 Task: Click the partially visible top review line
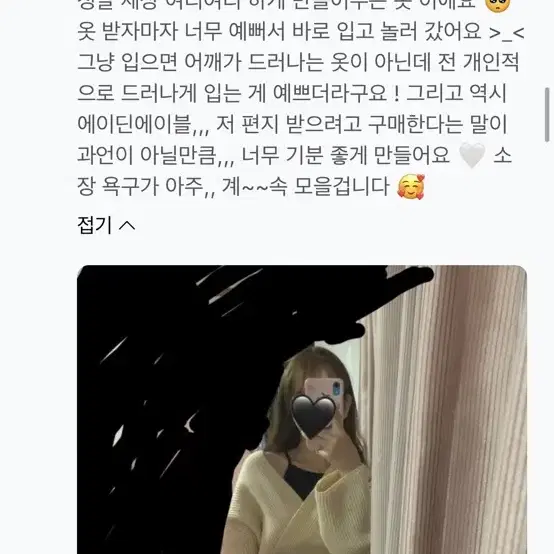pyautogui.click(x=294, y=5)
